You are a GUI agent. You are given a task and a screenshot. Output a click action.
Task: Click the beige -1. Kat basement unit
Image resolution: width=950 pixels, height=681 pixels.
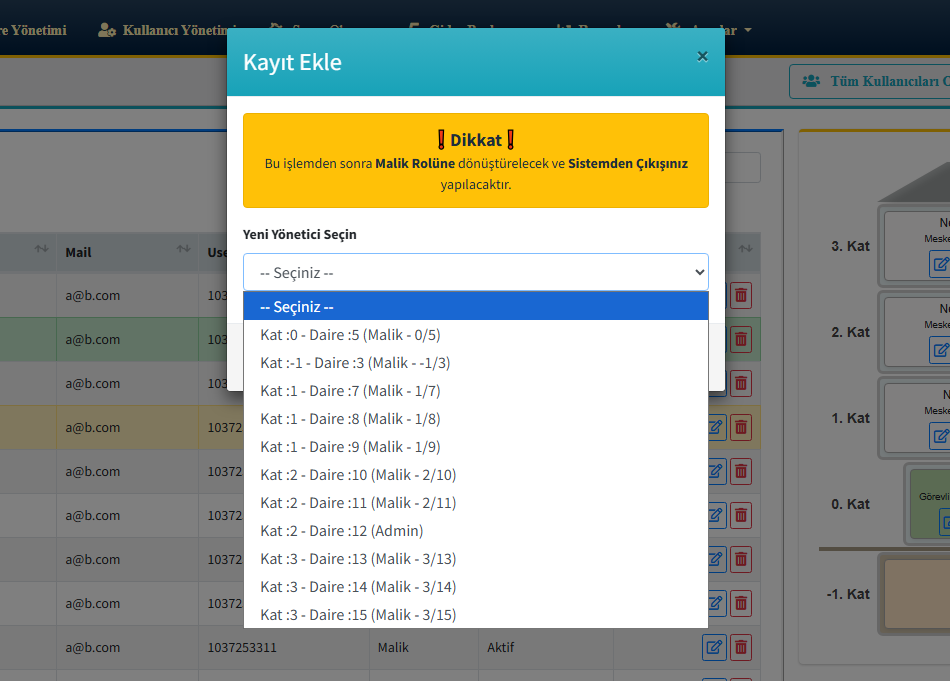[915, 593]
